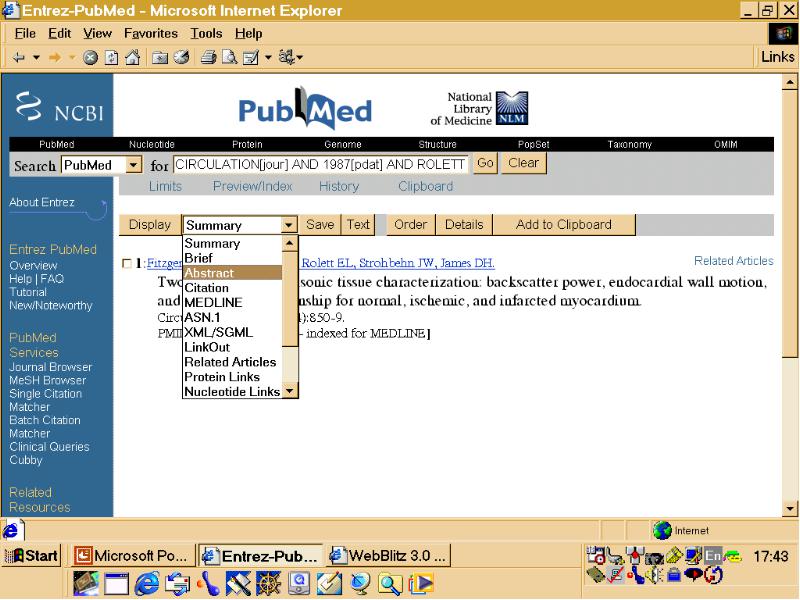Click the magnifier folder quick launch icon
The image size is (800, 600).
click(390, 584)
